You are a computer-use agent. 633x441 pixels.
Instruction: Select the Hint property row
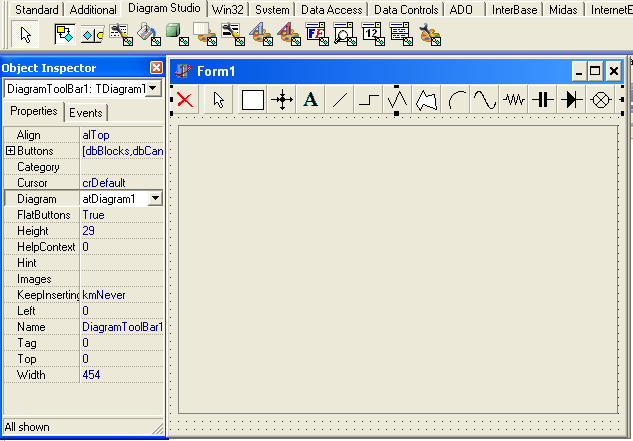(83, 263)
